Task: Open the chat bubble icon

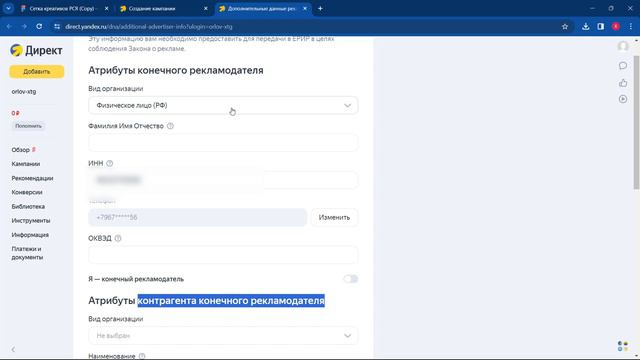Action: (623, 65)
